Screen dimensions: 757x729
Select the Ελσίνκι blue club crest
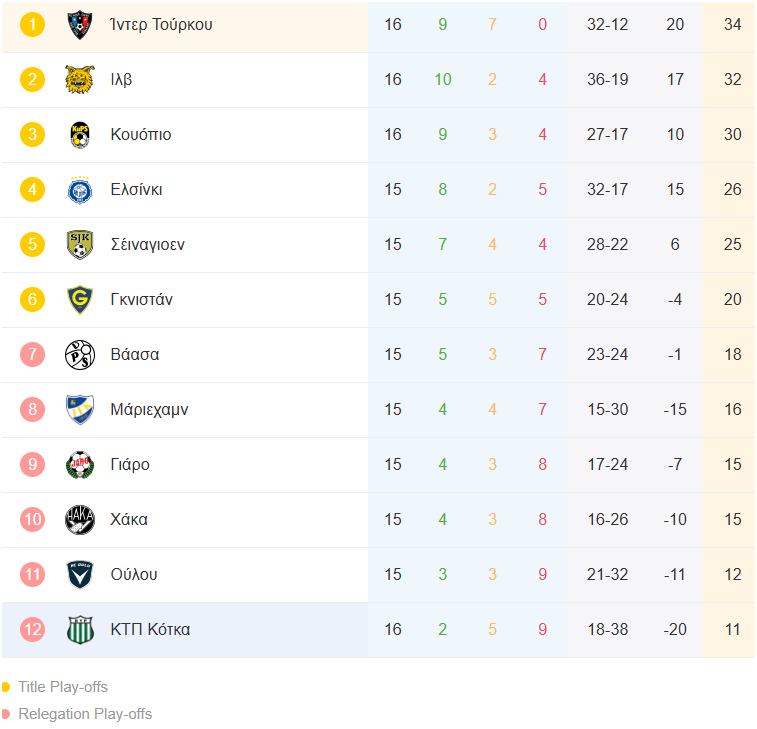(x=80, y=190)
